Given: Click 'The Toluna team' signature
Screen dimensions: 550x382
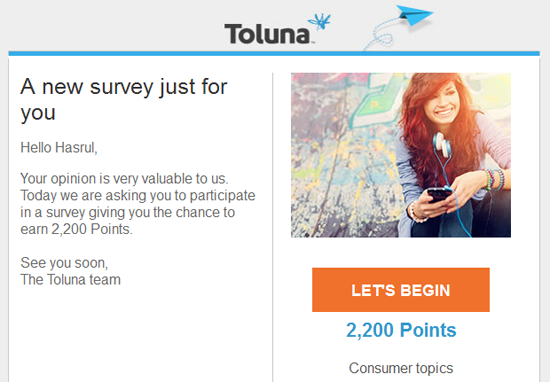Looking at the screenshot, I should click(x=71, y=280).
